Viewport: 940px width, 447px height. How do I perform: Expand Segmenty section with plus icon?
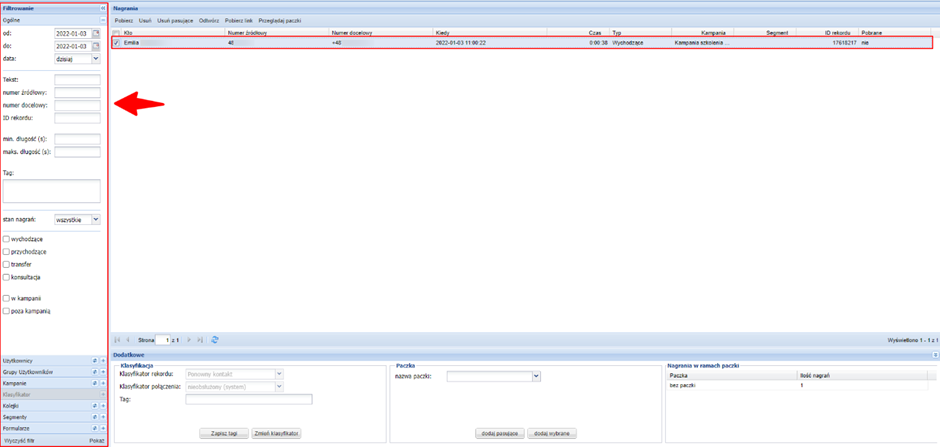[103, 418]
